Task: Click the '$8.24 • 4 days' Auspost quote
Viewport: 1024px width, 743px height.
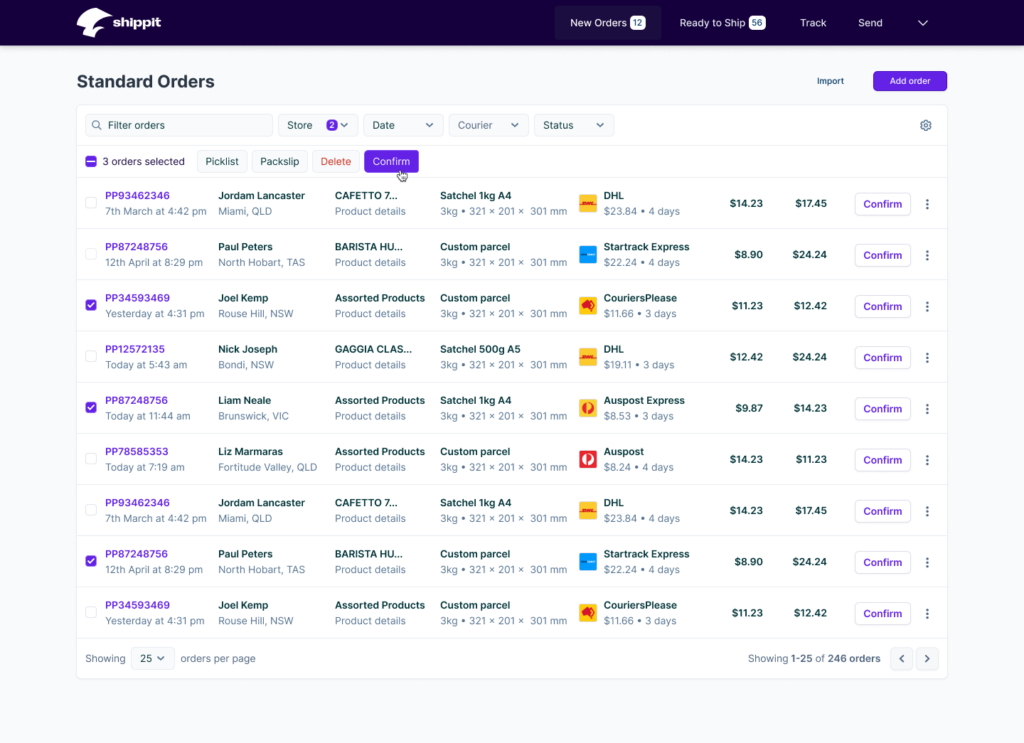Action: 639,467
